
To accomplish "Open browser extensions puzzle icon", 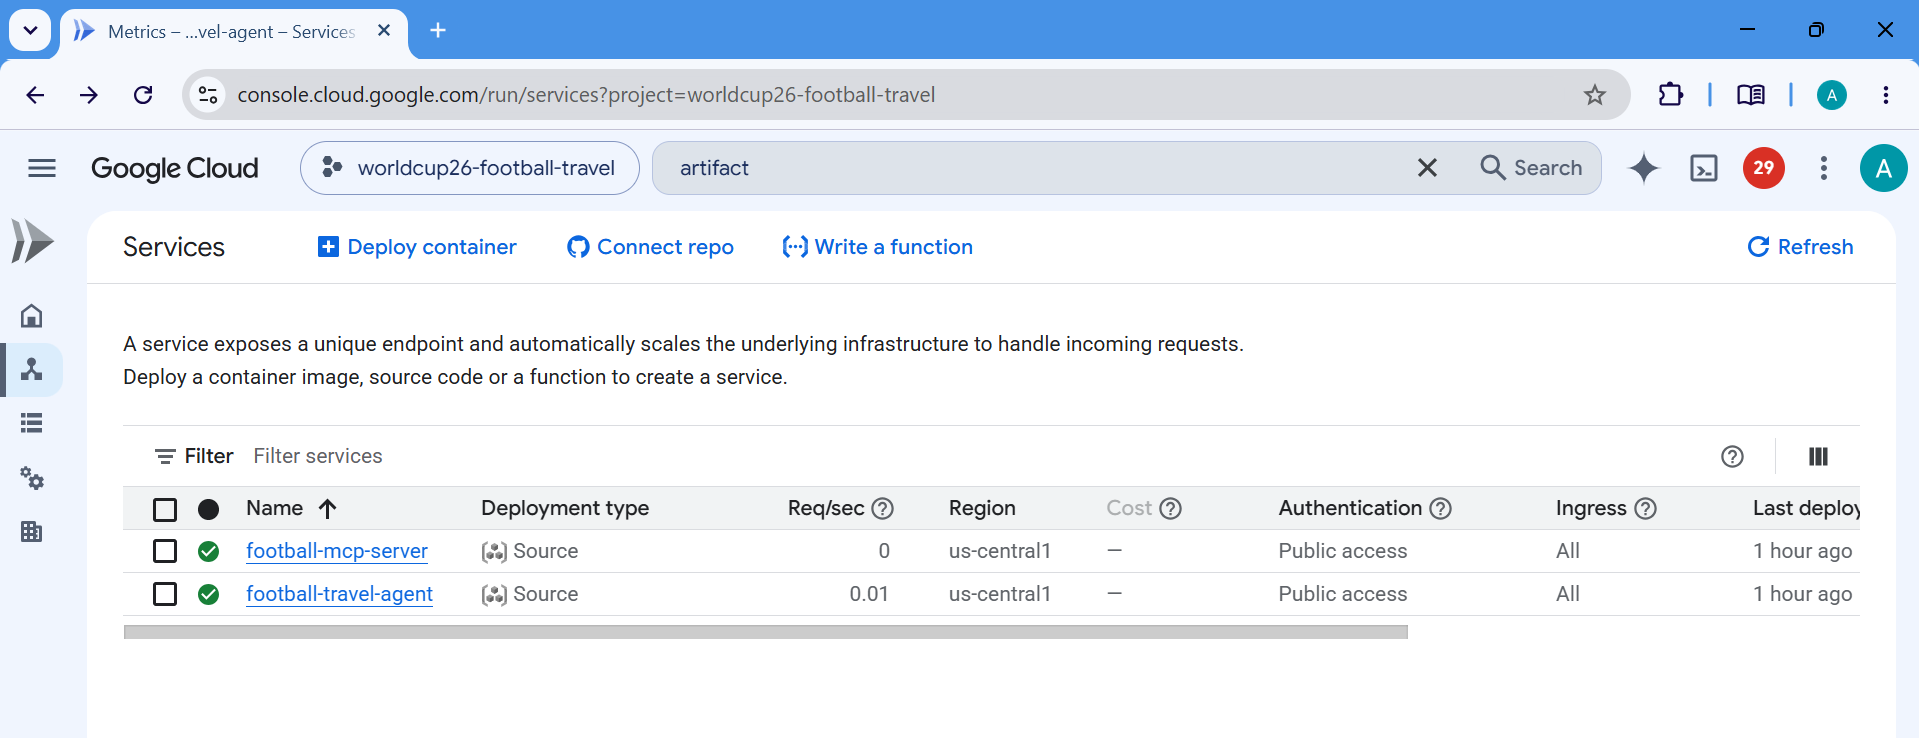I will pyautogui.click(x=1670, y=95).
